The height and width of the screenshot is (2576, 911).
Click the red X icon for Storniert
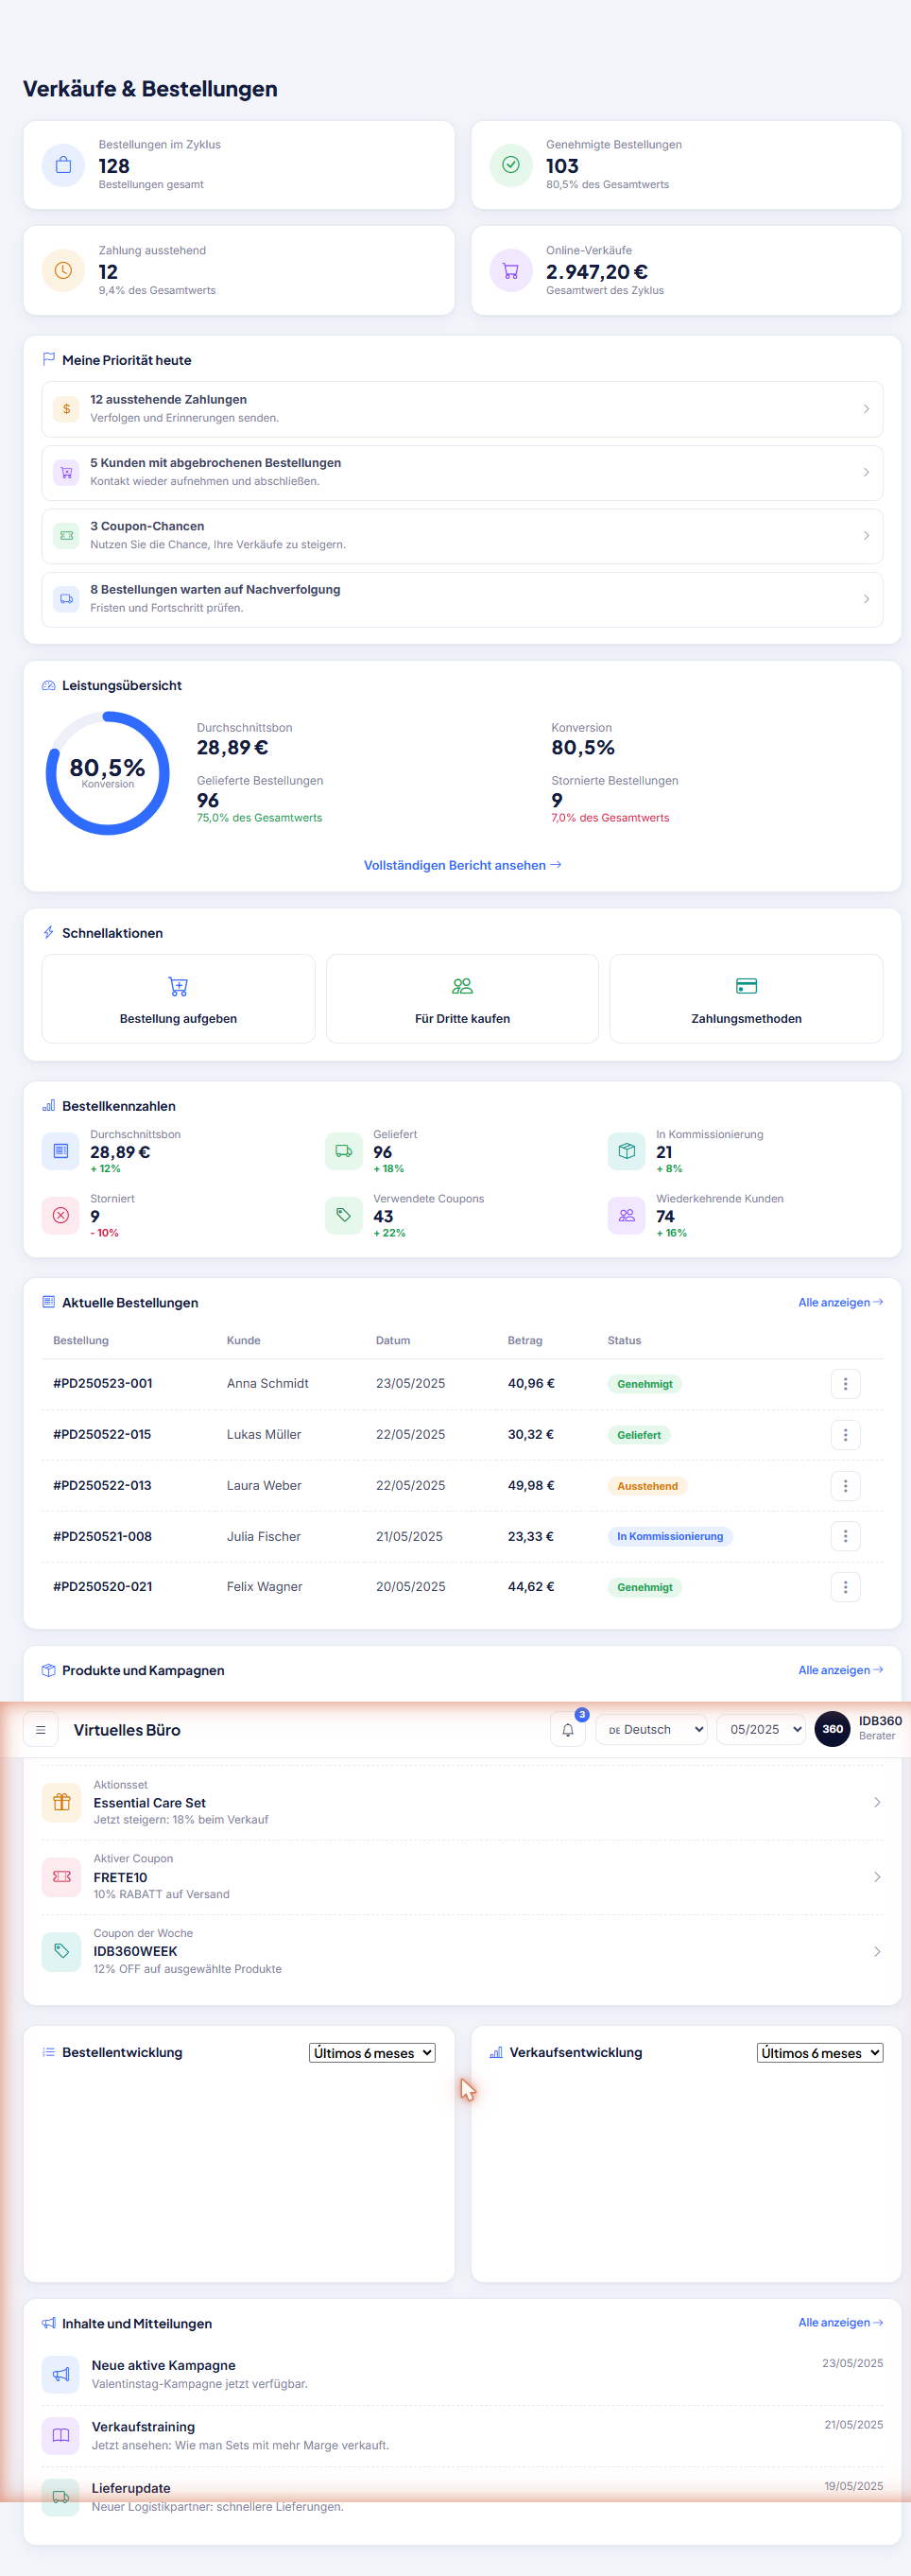click(60, 1215)
